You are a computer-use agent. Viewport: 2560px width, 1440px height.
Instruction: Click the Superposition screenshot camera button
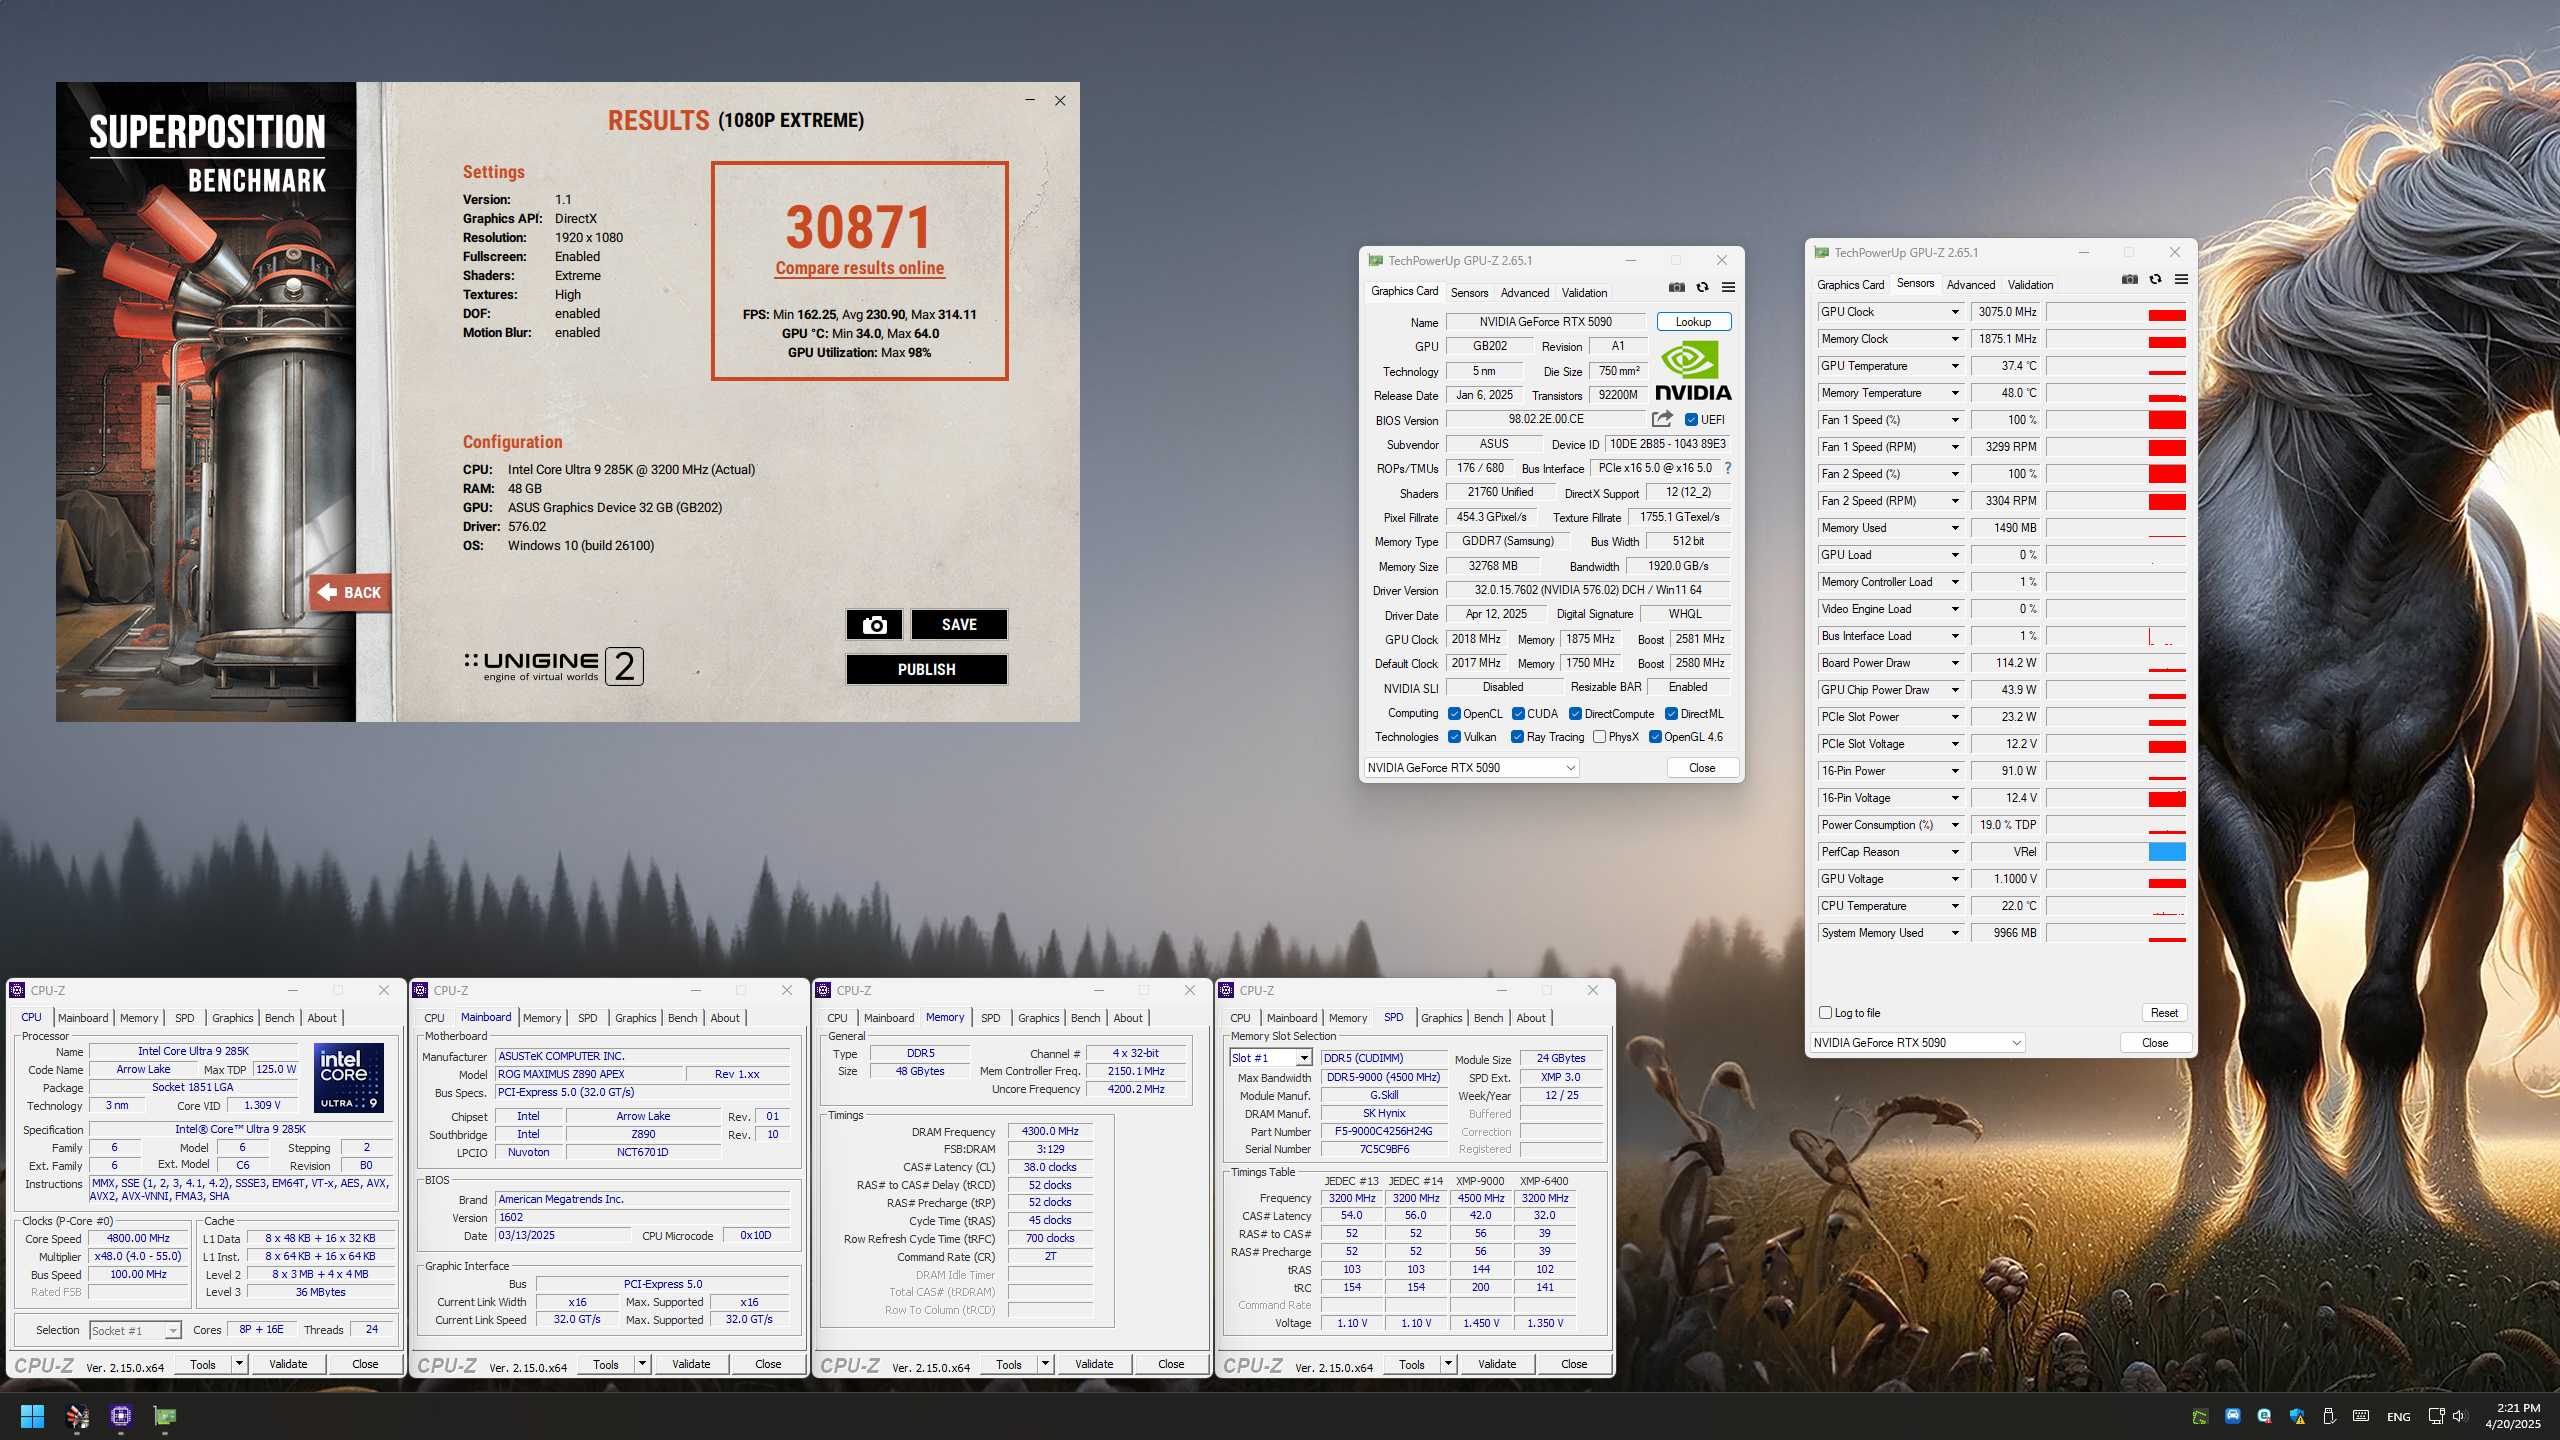click(x=874, y=624)
